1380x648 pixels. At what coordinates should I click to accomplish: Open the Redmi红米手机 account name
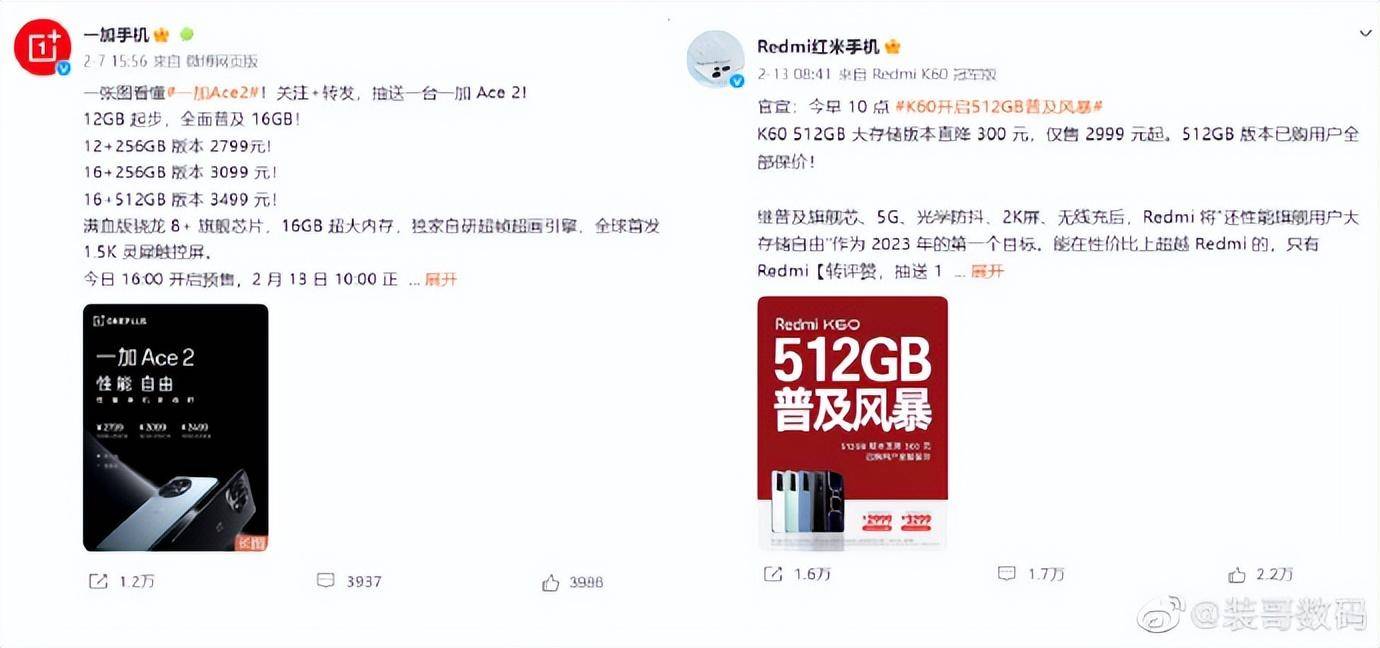pos(818,47)
